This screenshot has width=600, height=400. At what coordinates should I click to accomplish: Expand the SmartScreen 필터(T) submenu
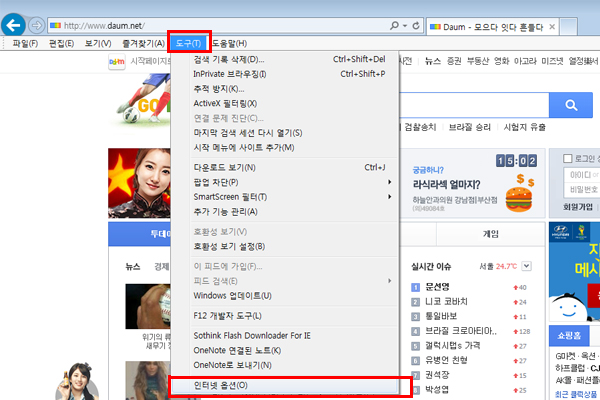click(285, 197)
